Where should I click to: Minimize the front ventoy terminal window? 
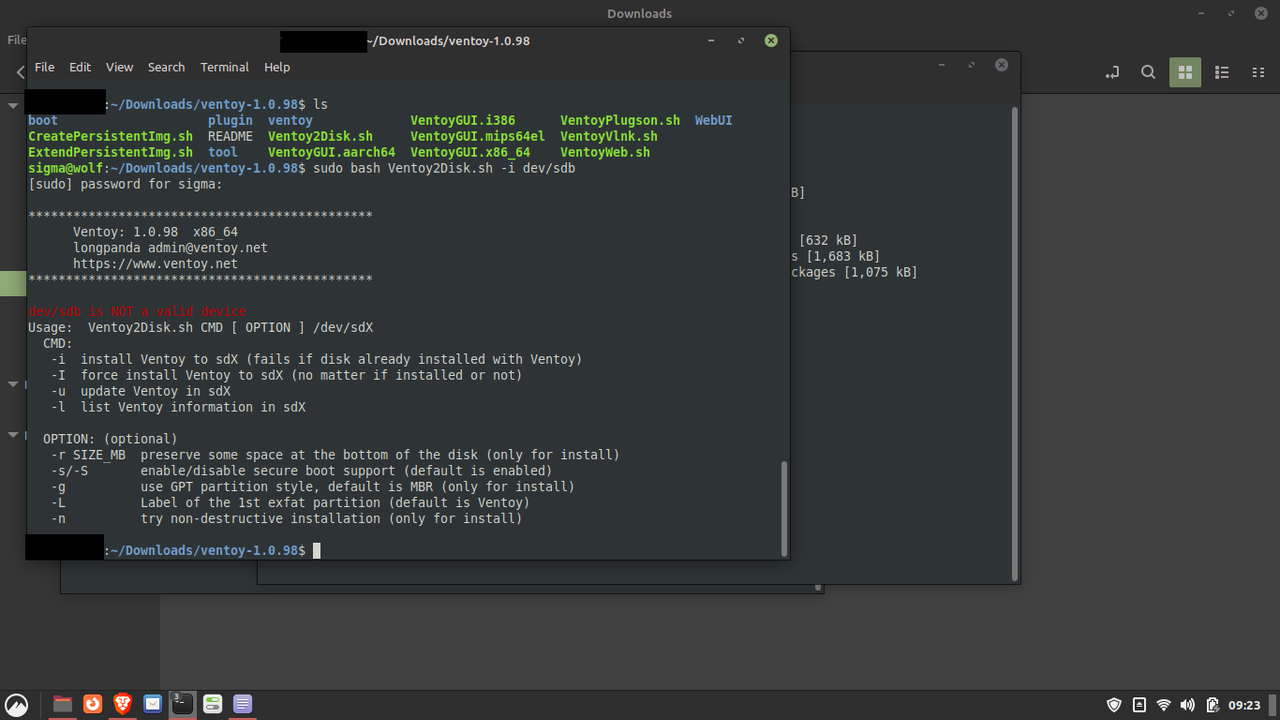tap(711, 41)
